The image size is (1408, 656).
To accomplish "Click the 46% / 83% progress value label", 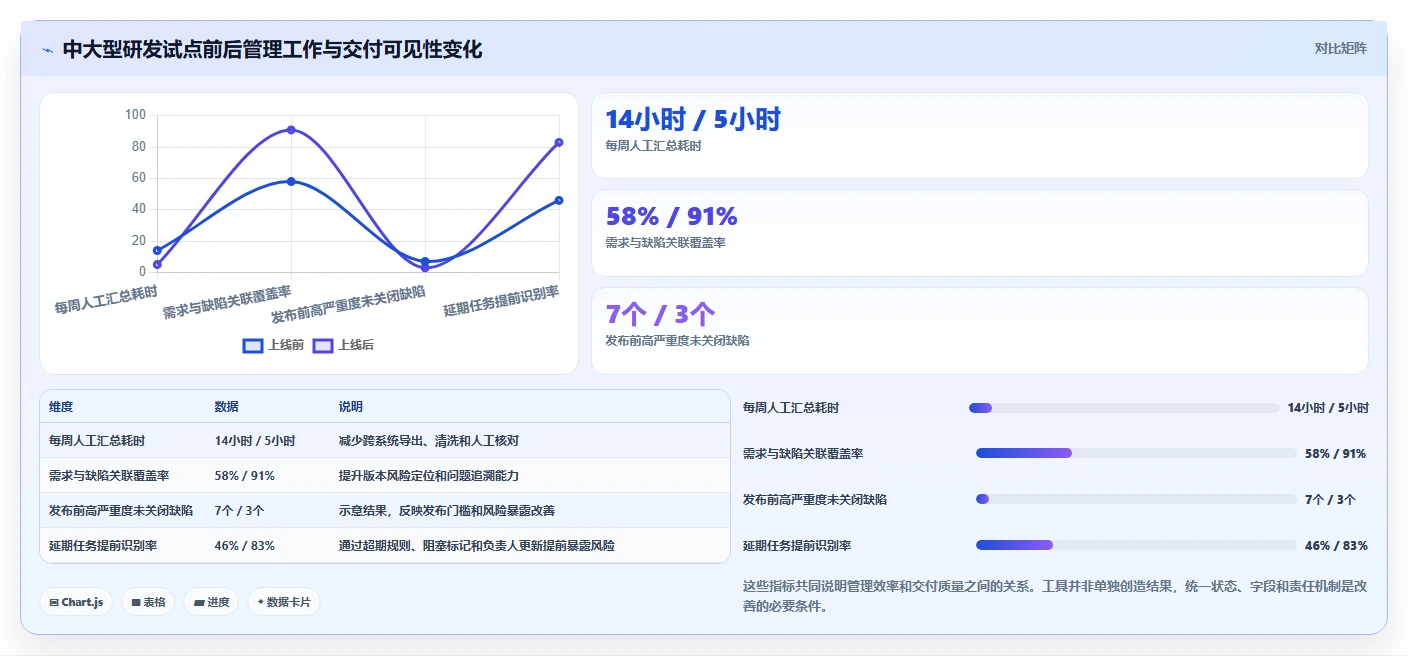I will [1336, 546].
